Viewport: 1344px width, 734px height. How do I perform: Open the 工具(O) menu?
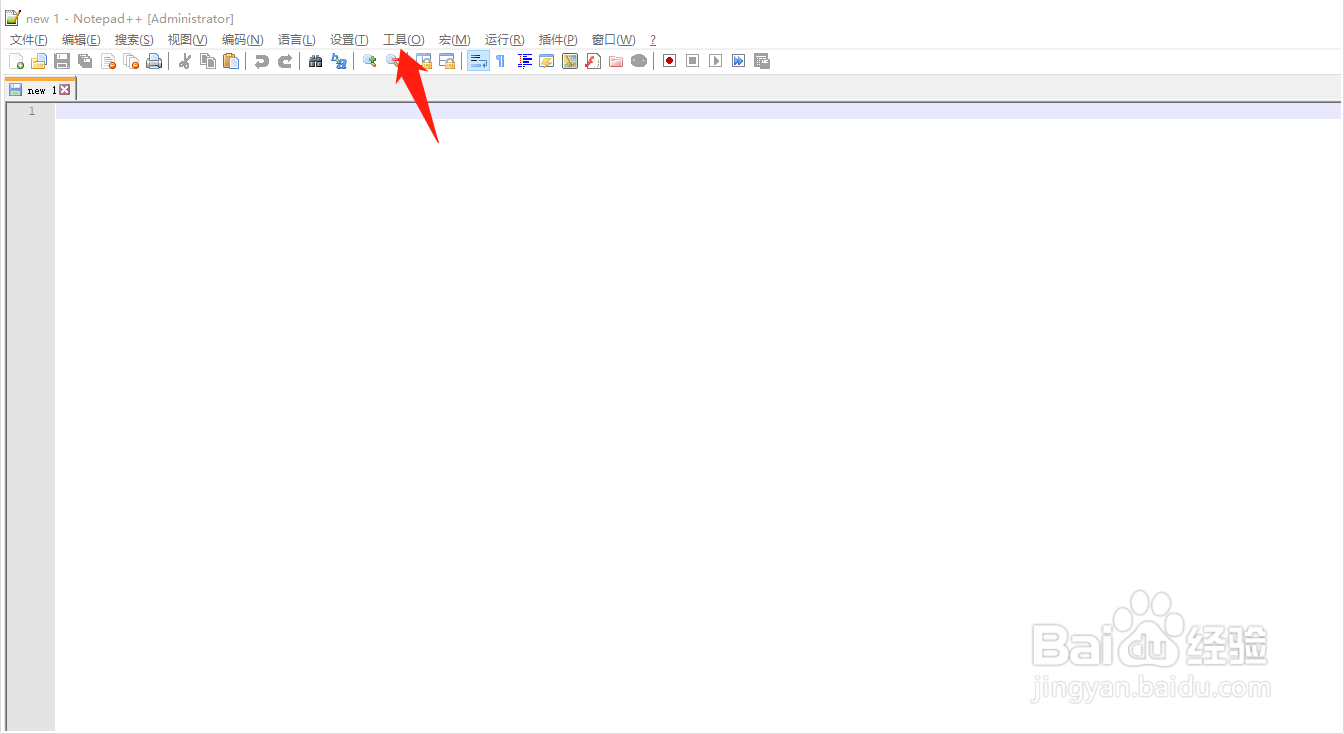point(404,40)
